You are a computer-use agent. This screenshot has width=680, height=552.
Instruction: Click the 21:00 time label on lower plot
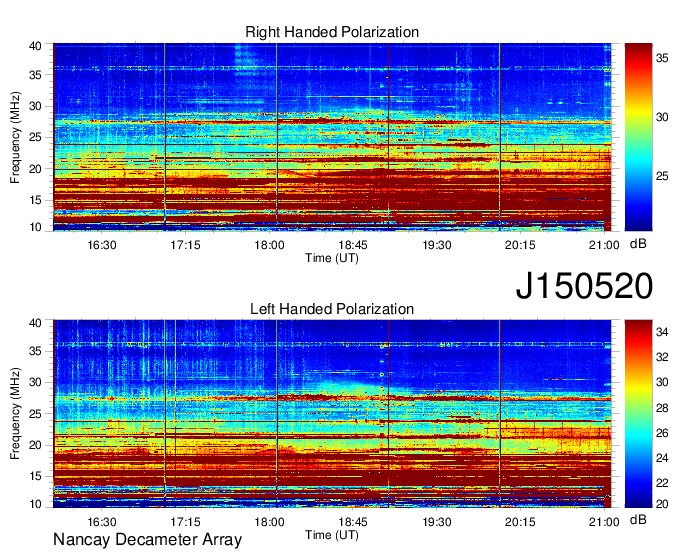[604, 522]
